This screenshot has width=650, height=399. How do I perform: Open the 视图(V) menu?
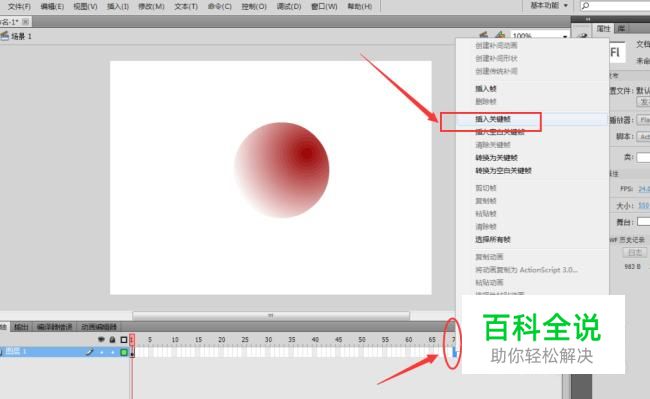(x=85, y=7)
